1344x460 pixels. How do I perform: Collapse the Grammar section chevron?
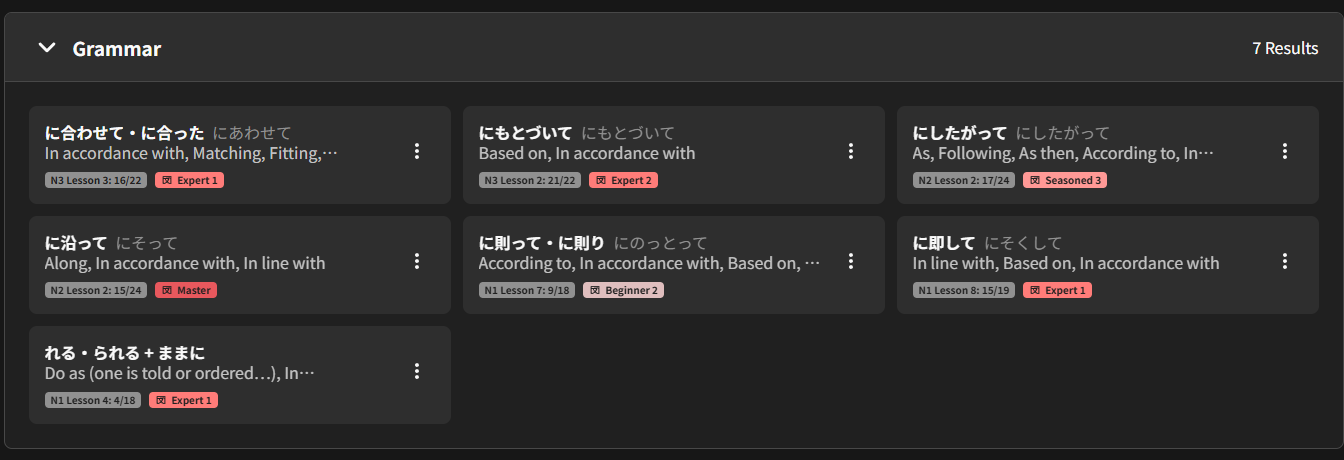(x=47, y=48)
